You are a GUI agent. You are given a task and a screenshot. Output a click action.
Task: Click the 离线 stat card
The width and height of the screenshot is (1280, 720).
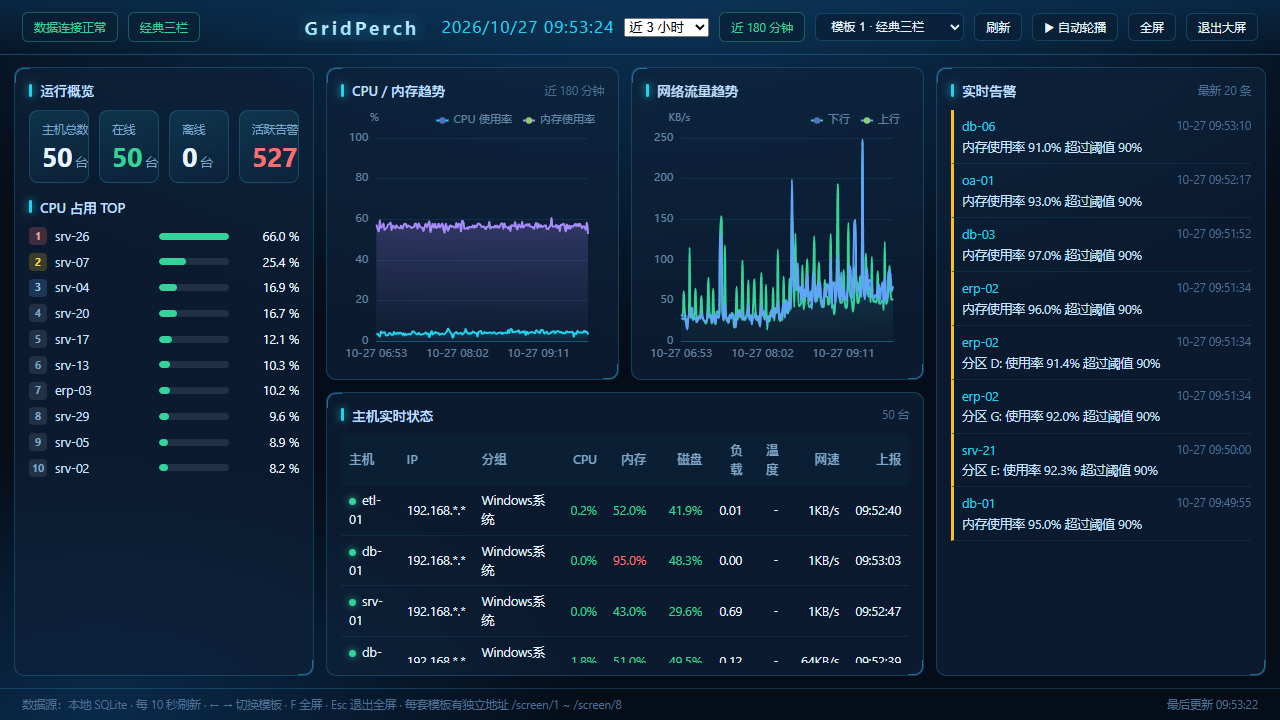(199, 146)
